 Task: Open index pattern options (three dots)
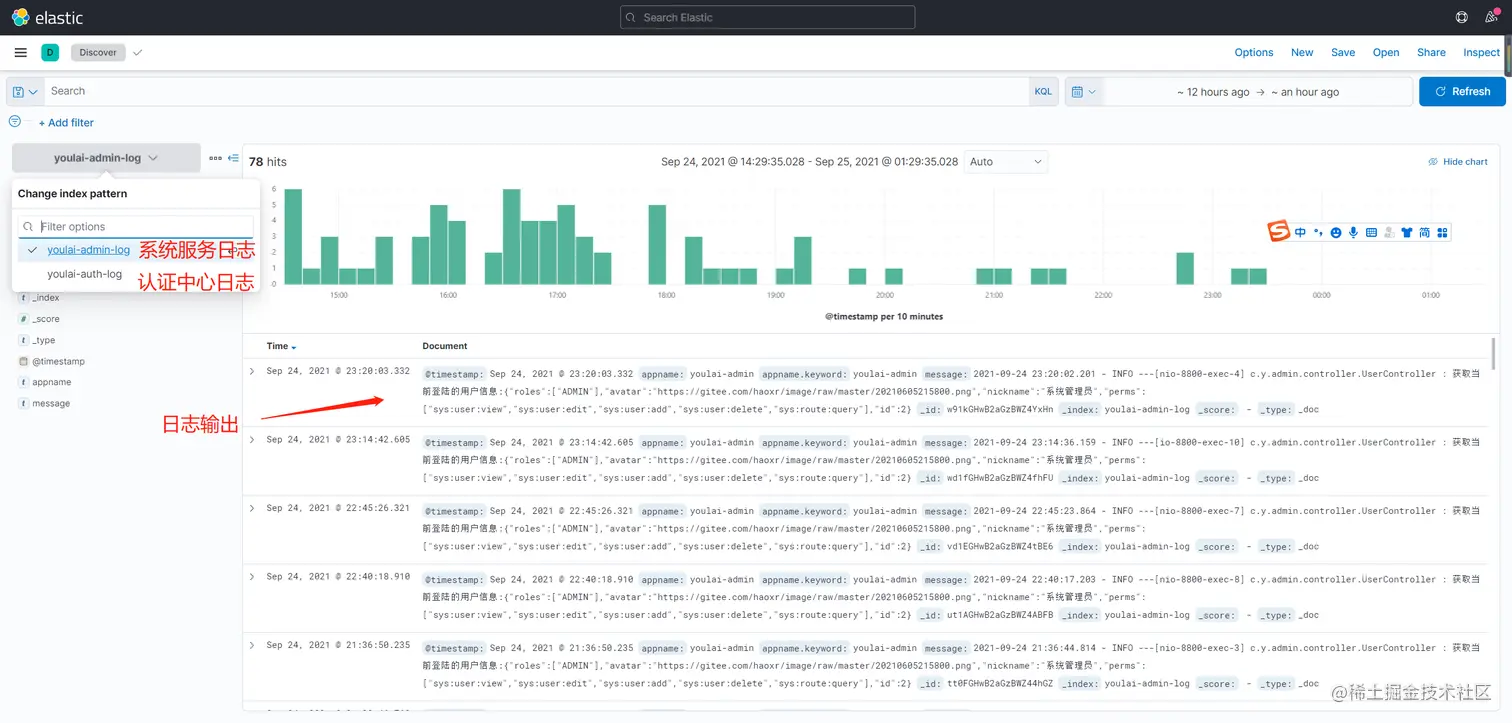(215, 158)
